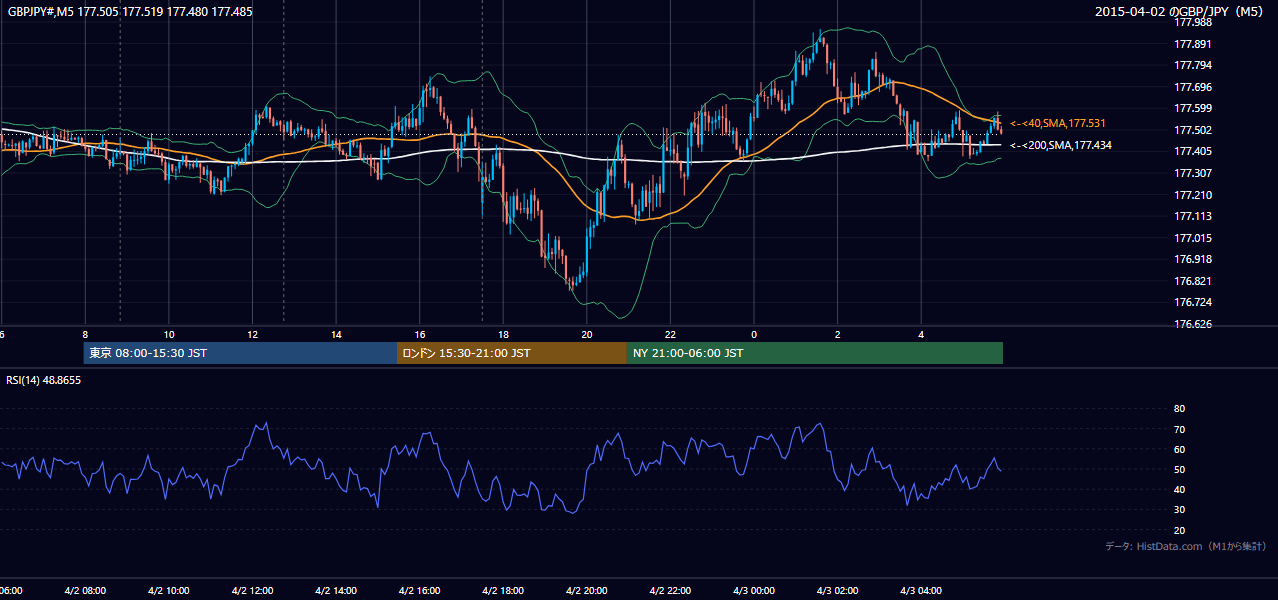Click RSI axis level 80
1278x600 pixels.
coord(1179,409)
